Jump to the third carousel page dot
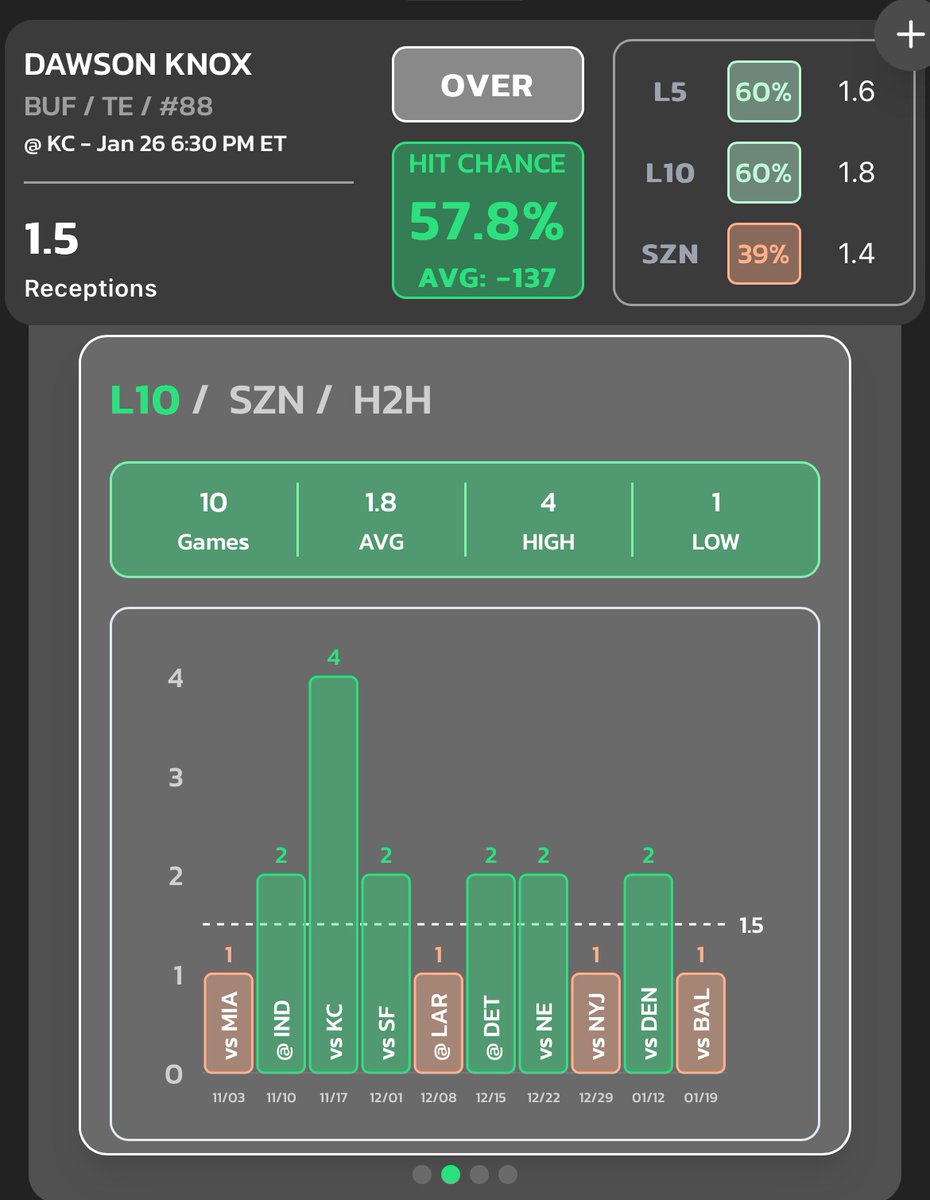This screenshot has height=1200, width=930. click(x=480, y=1174)
